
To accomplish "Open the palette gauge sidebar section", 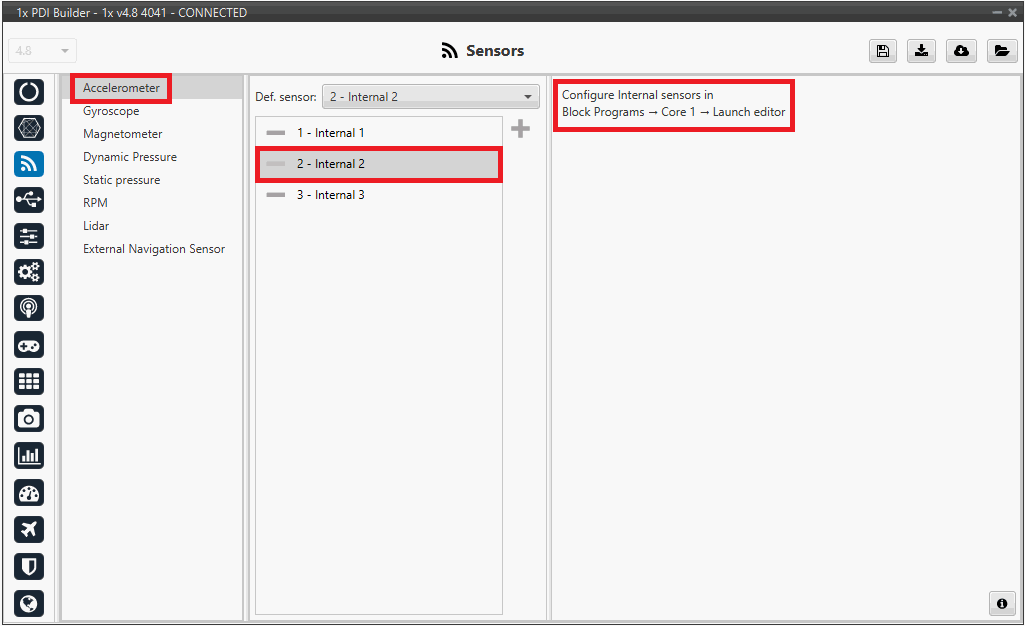I will pos(29,493).
